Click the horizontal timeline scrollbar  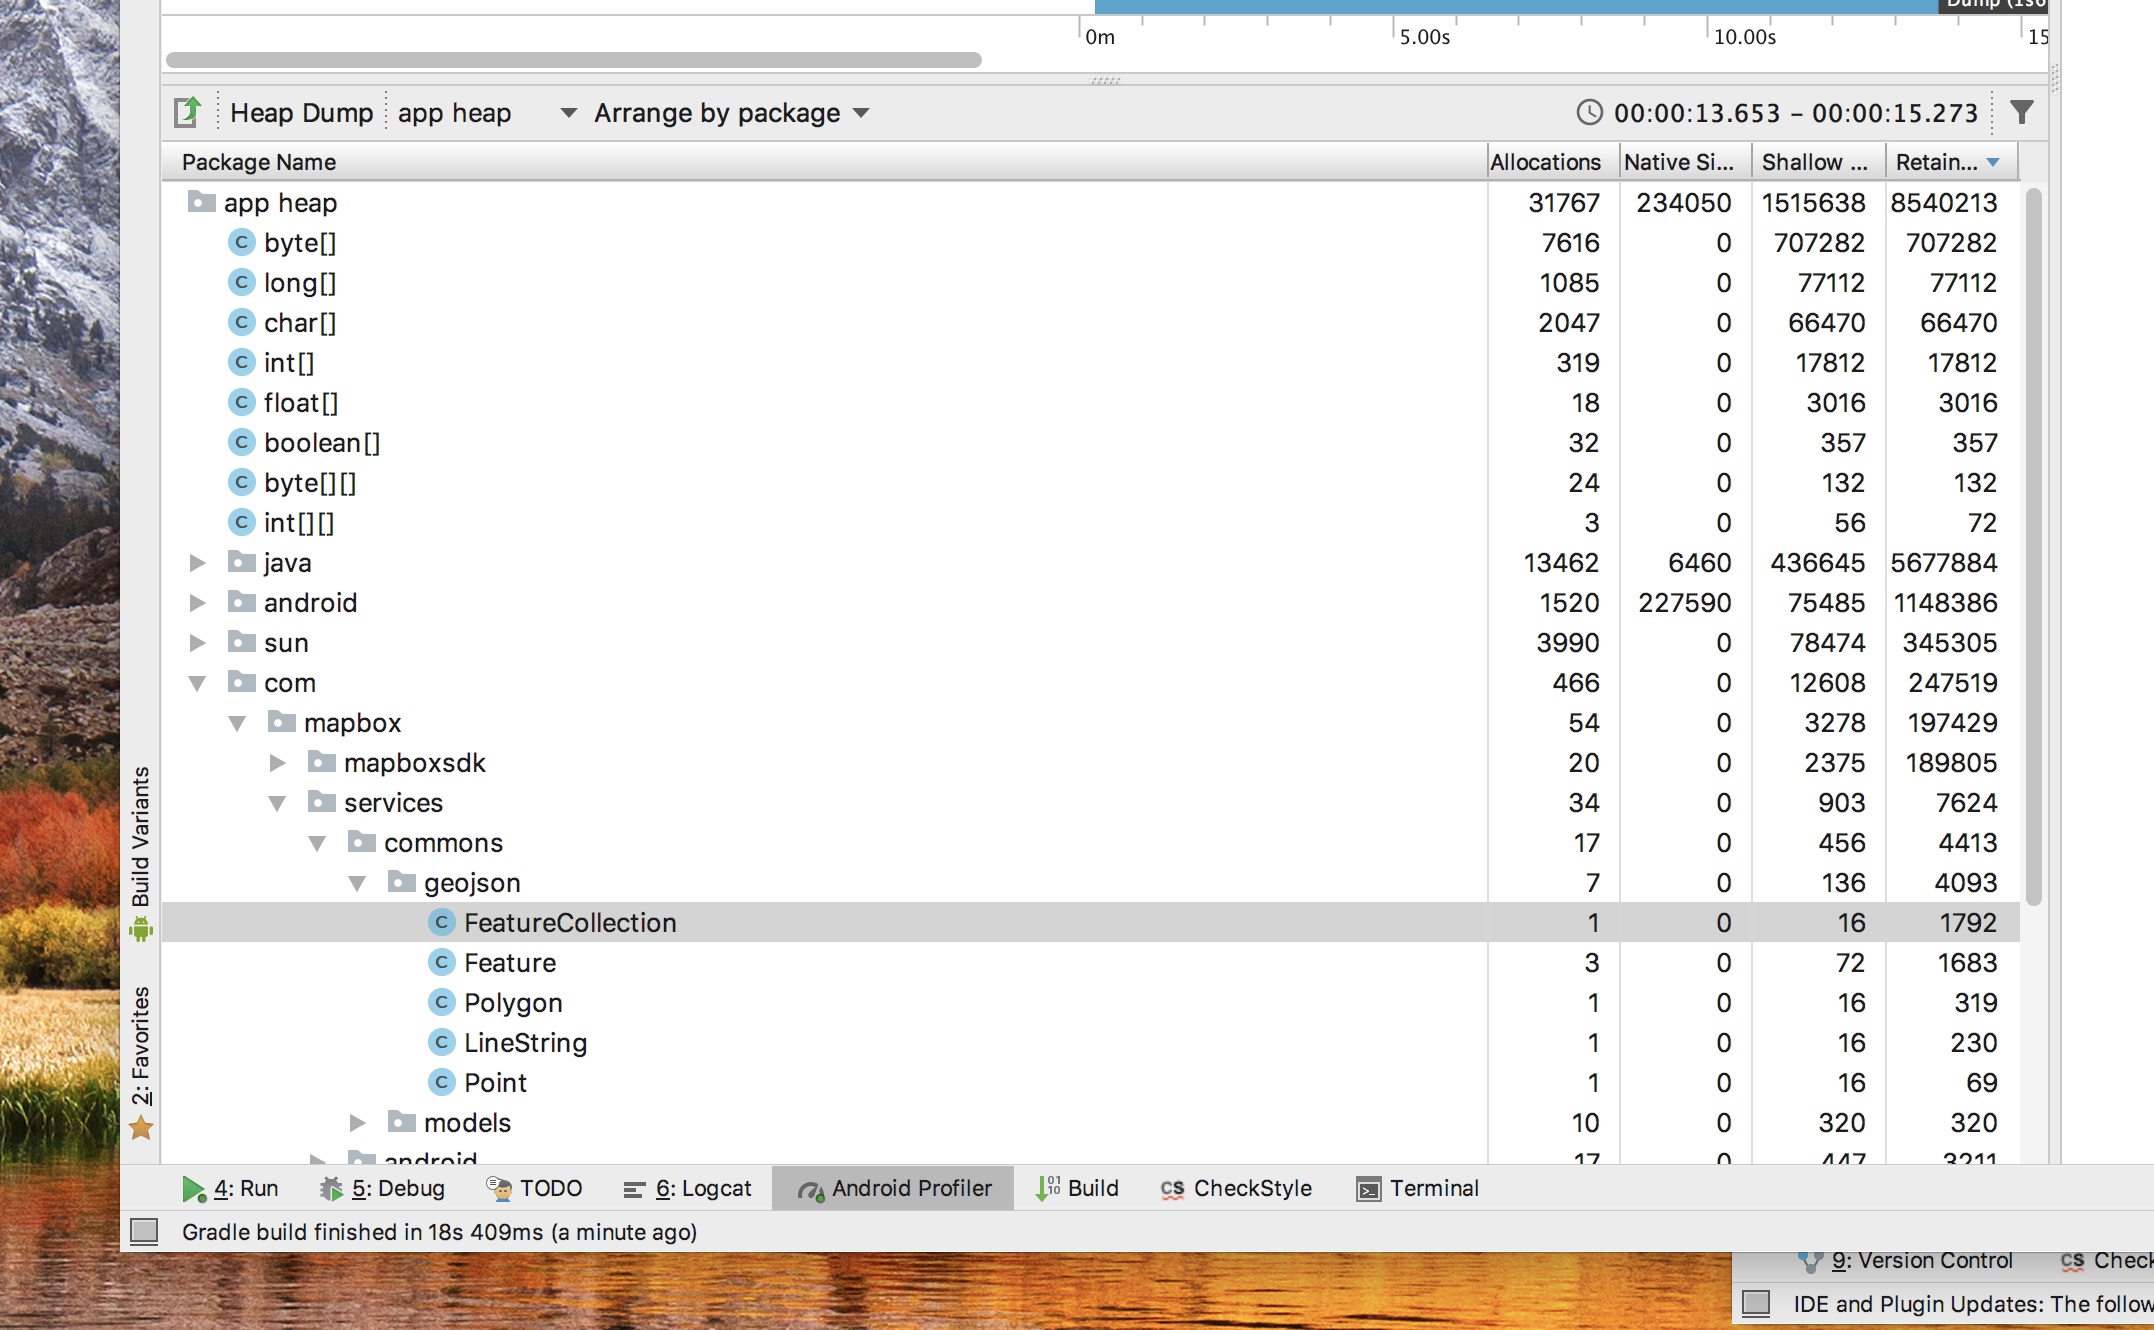point(573,60)
